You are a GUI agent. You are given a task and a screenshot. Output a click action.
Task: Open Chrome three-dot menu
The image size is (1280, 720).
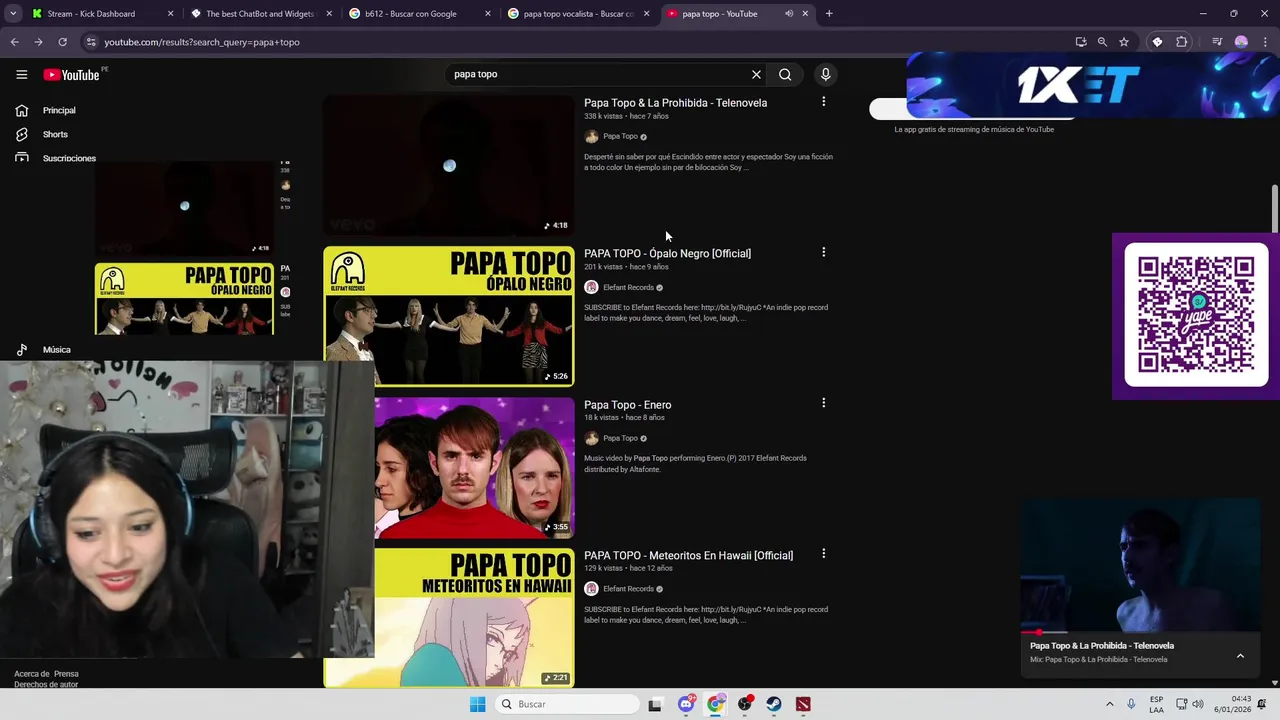[1265, 42]
